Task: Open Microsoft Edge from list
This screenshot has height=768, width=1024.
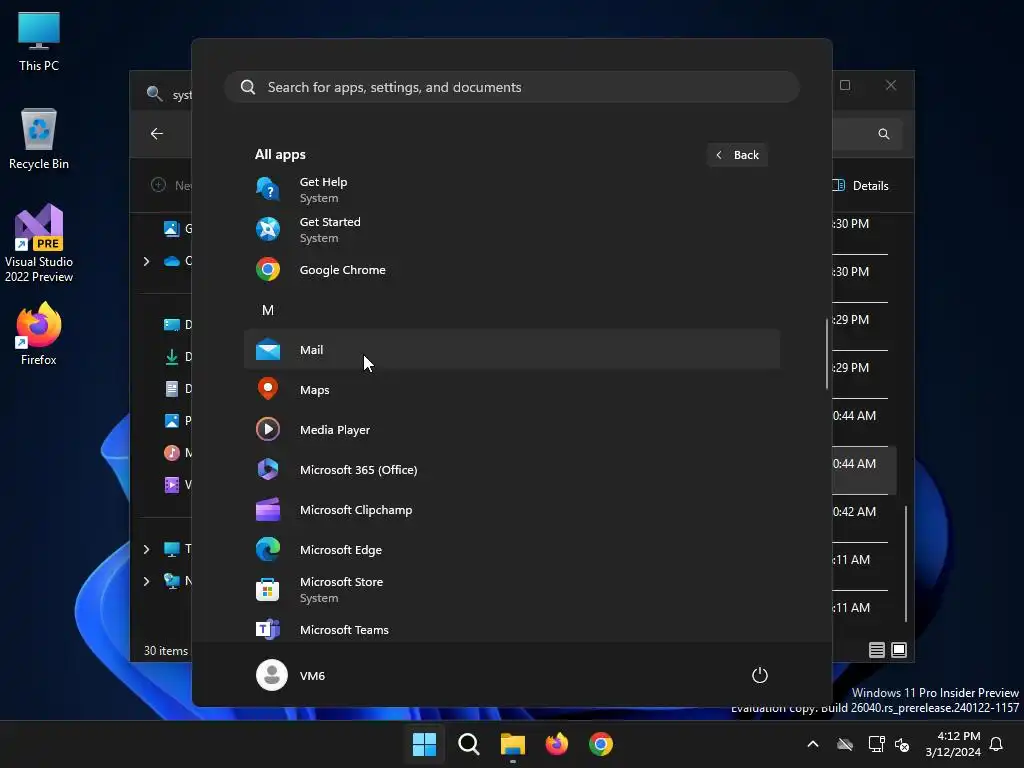Action: 511,550
